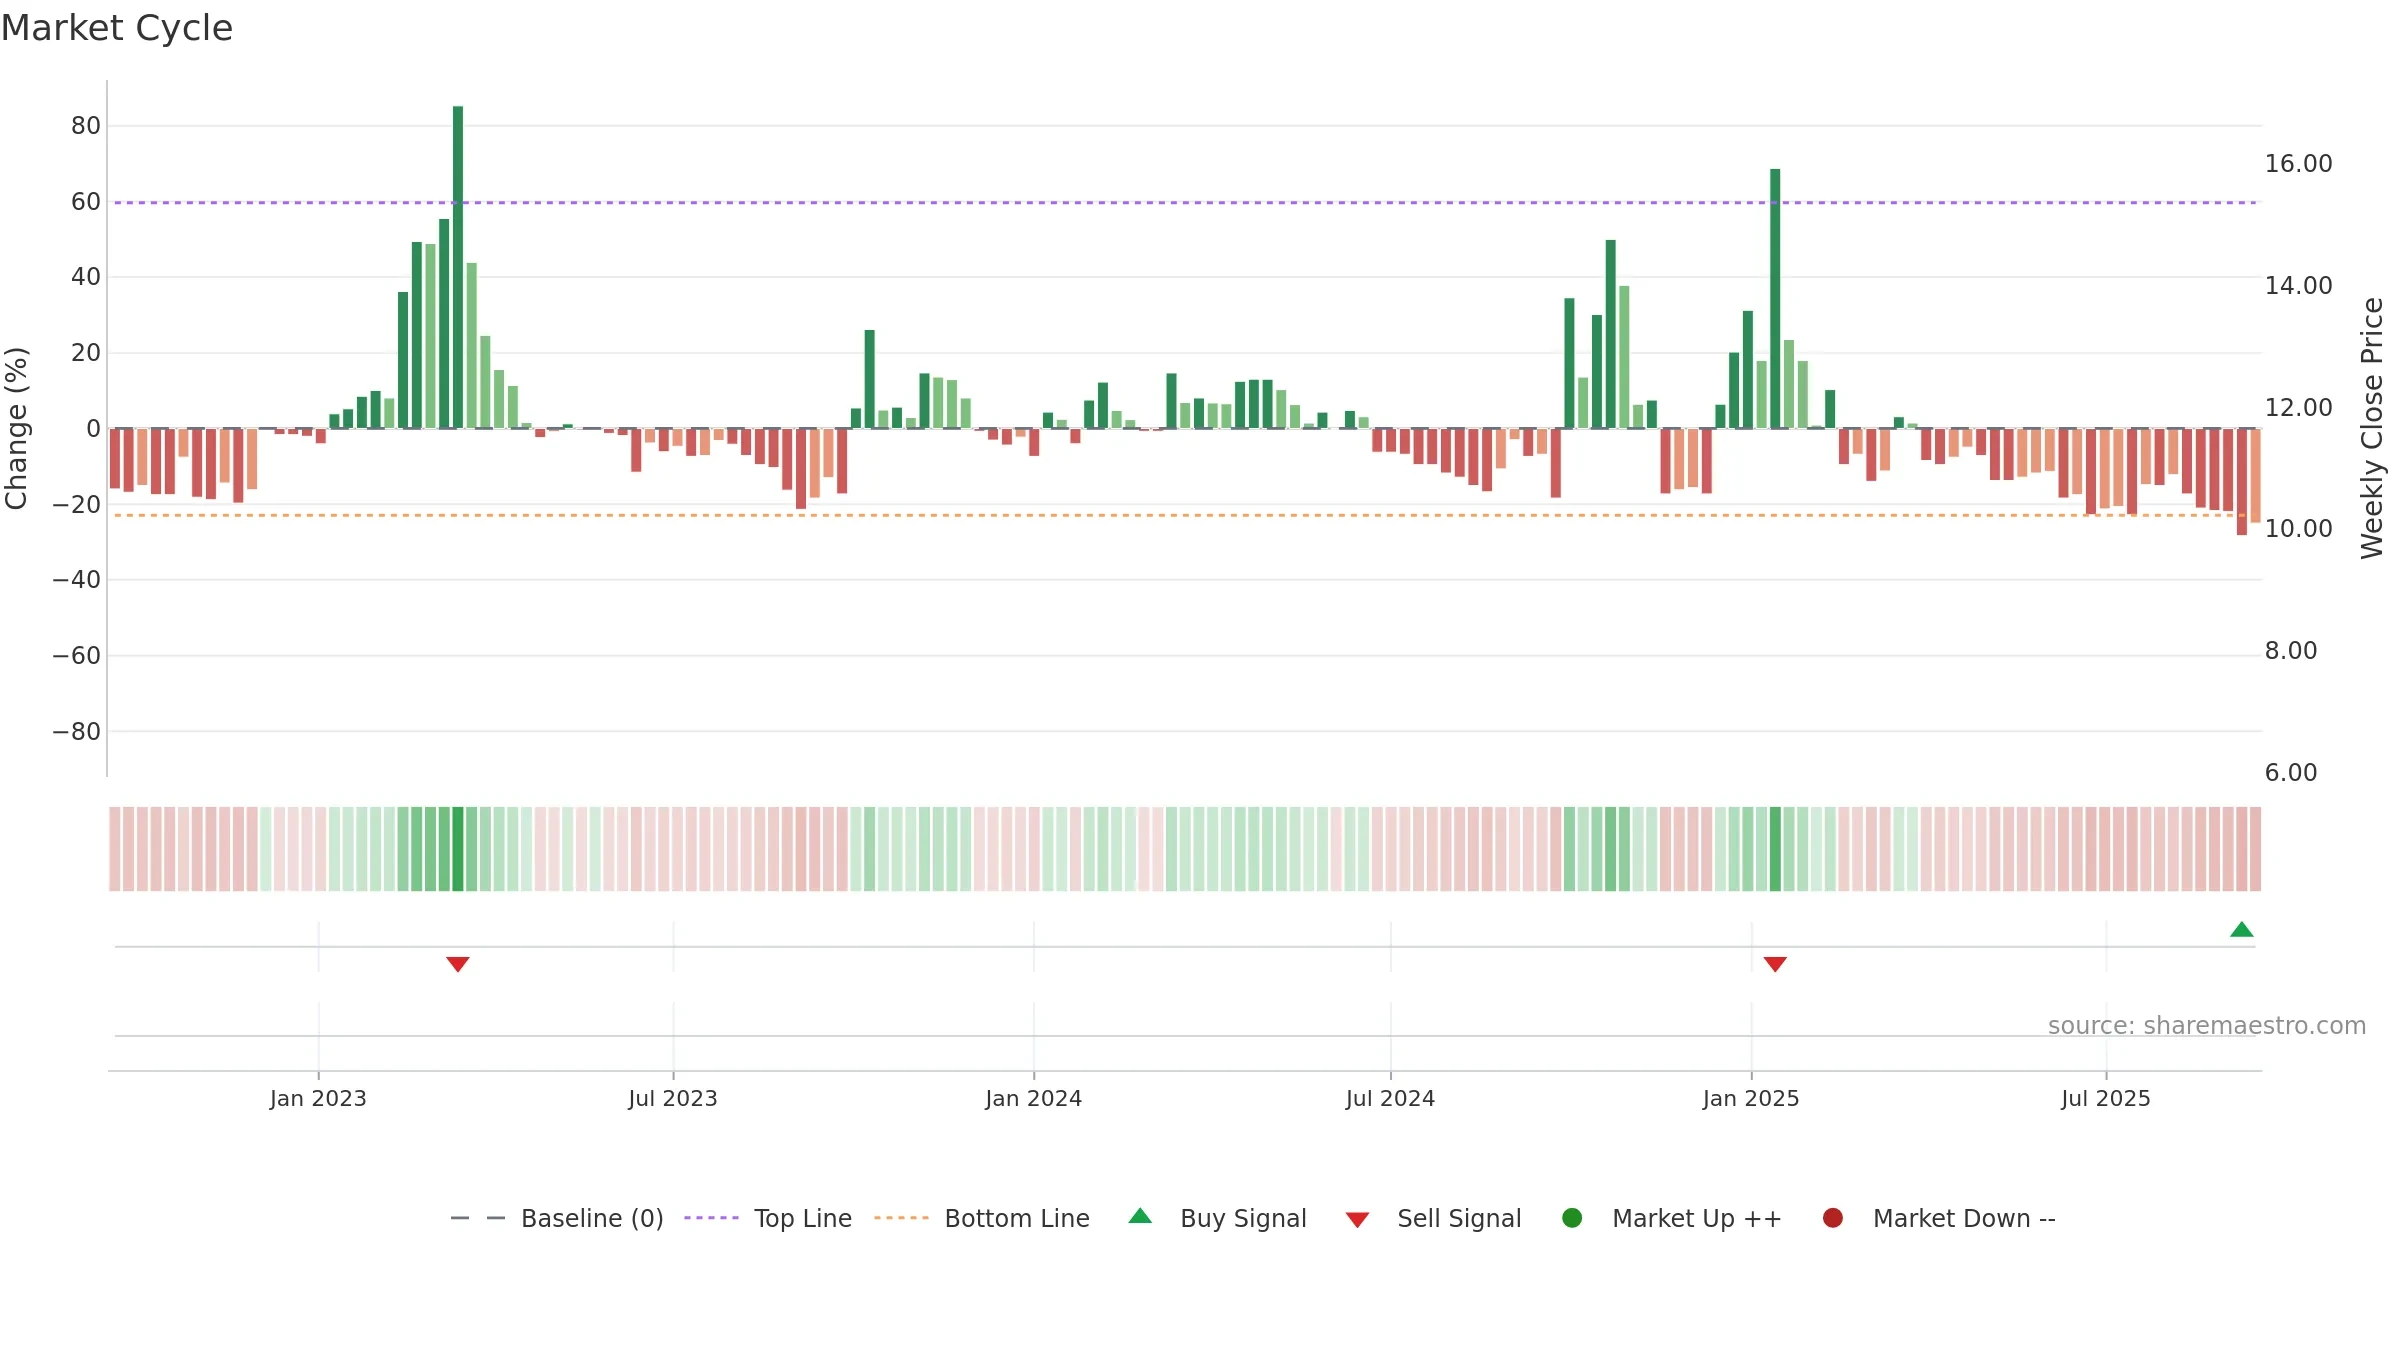Click the Jan 2025 red sell signal triangle

point(1775,964)
